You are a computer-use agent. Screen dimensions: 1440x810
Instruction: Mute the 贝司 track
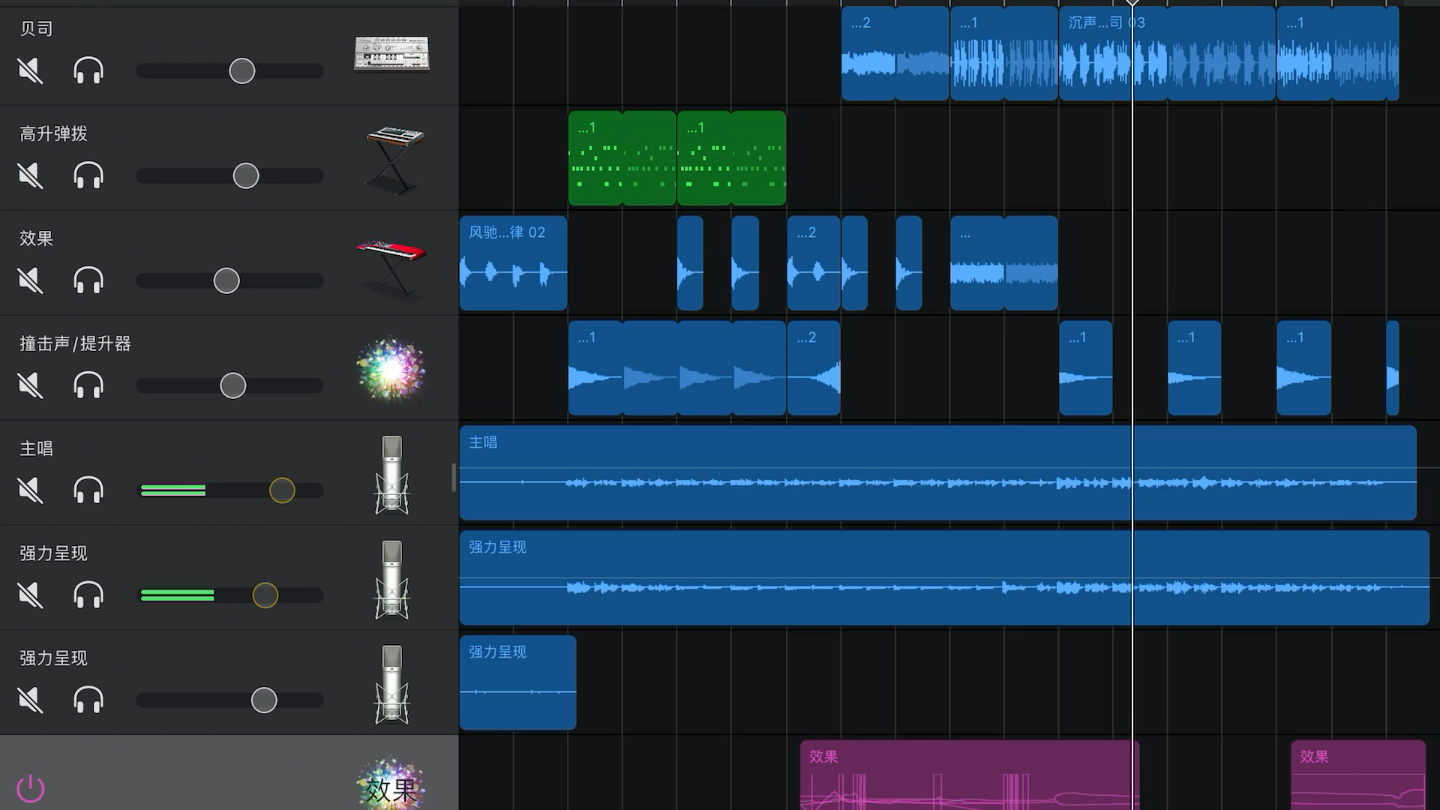pos(30,70)
